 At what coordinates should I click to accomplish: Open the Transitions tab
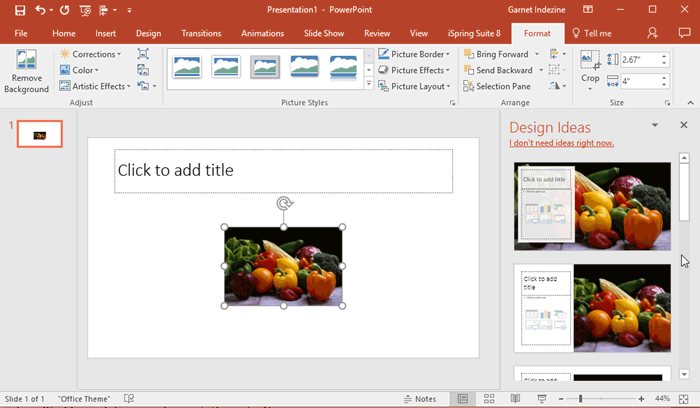coord(201,33)
